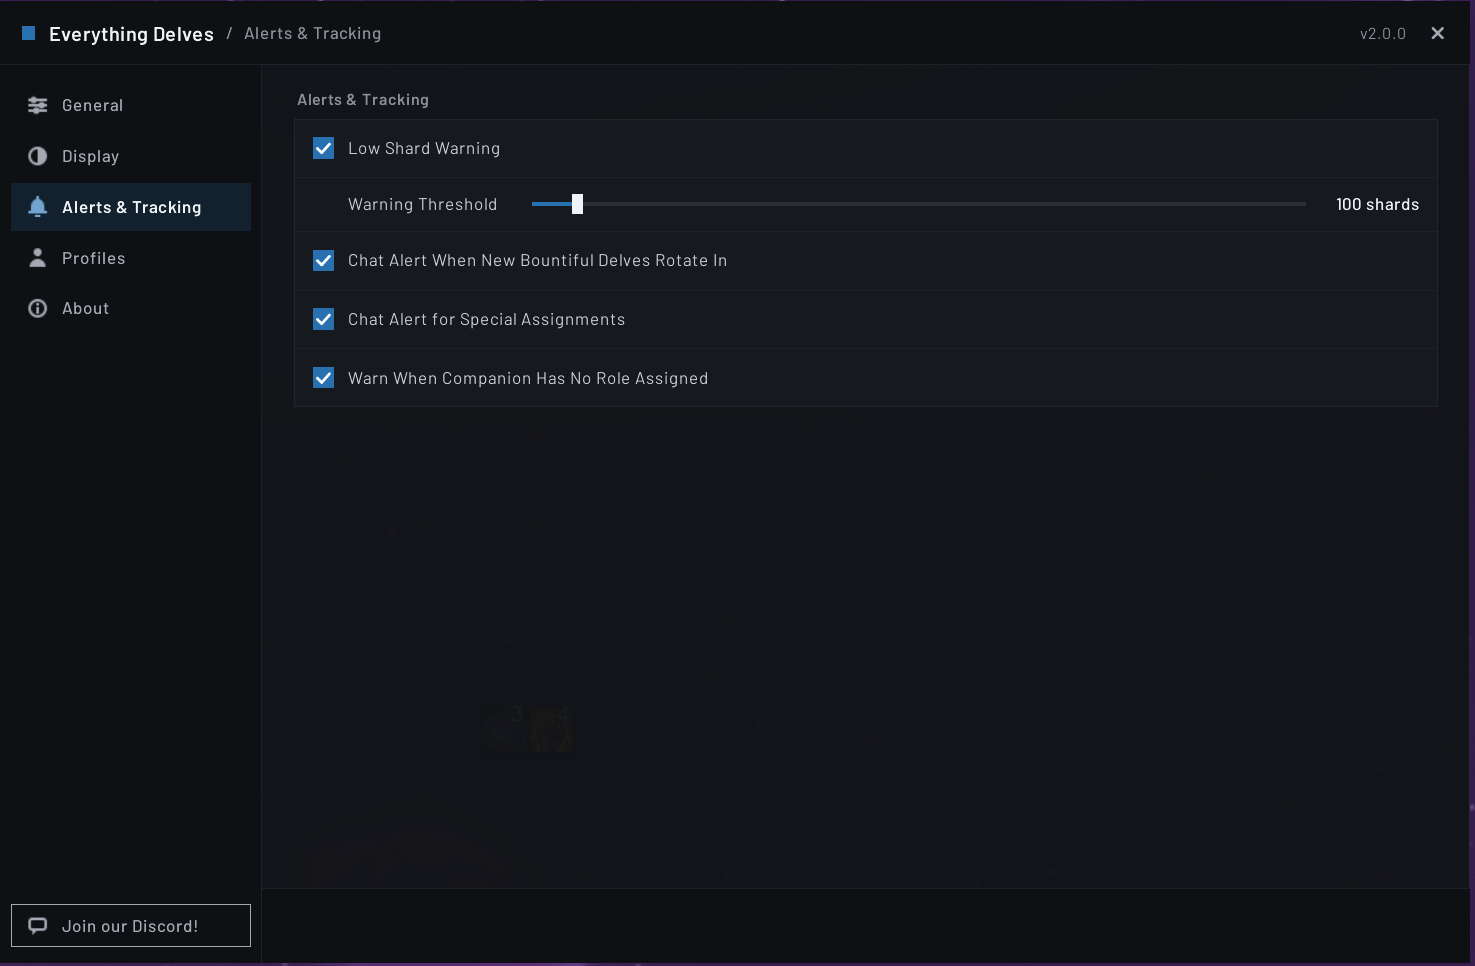
Task: Click the Display half-circle icon
Action: pos(38,156)
